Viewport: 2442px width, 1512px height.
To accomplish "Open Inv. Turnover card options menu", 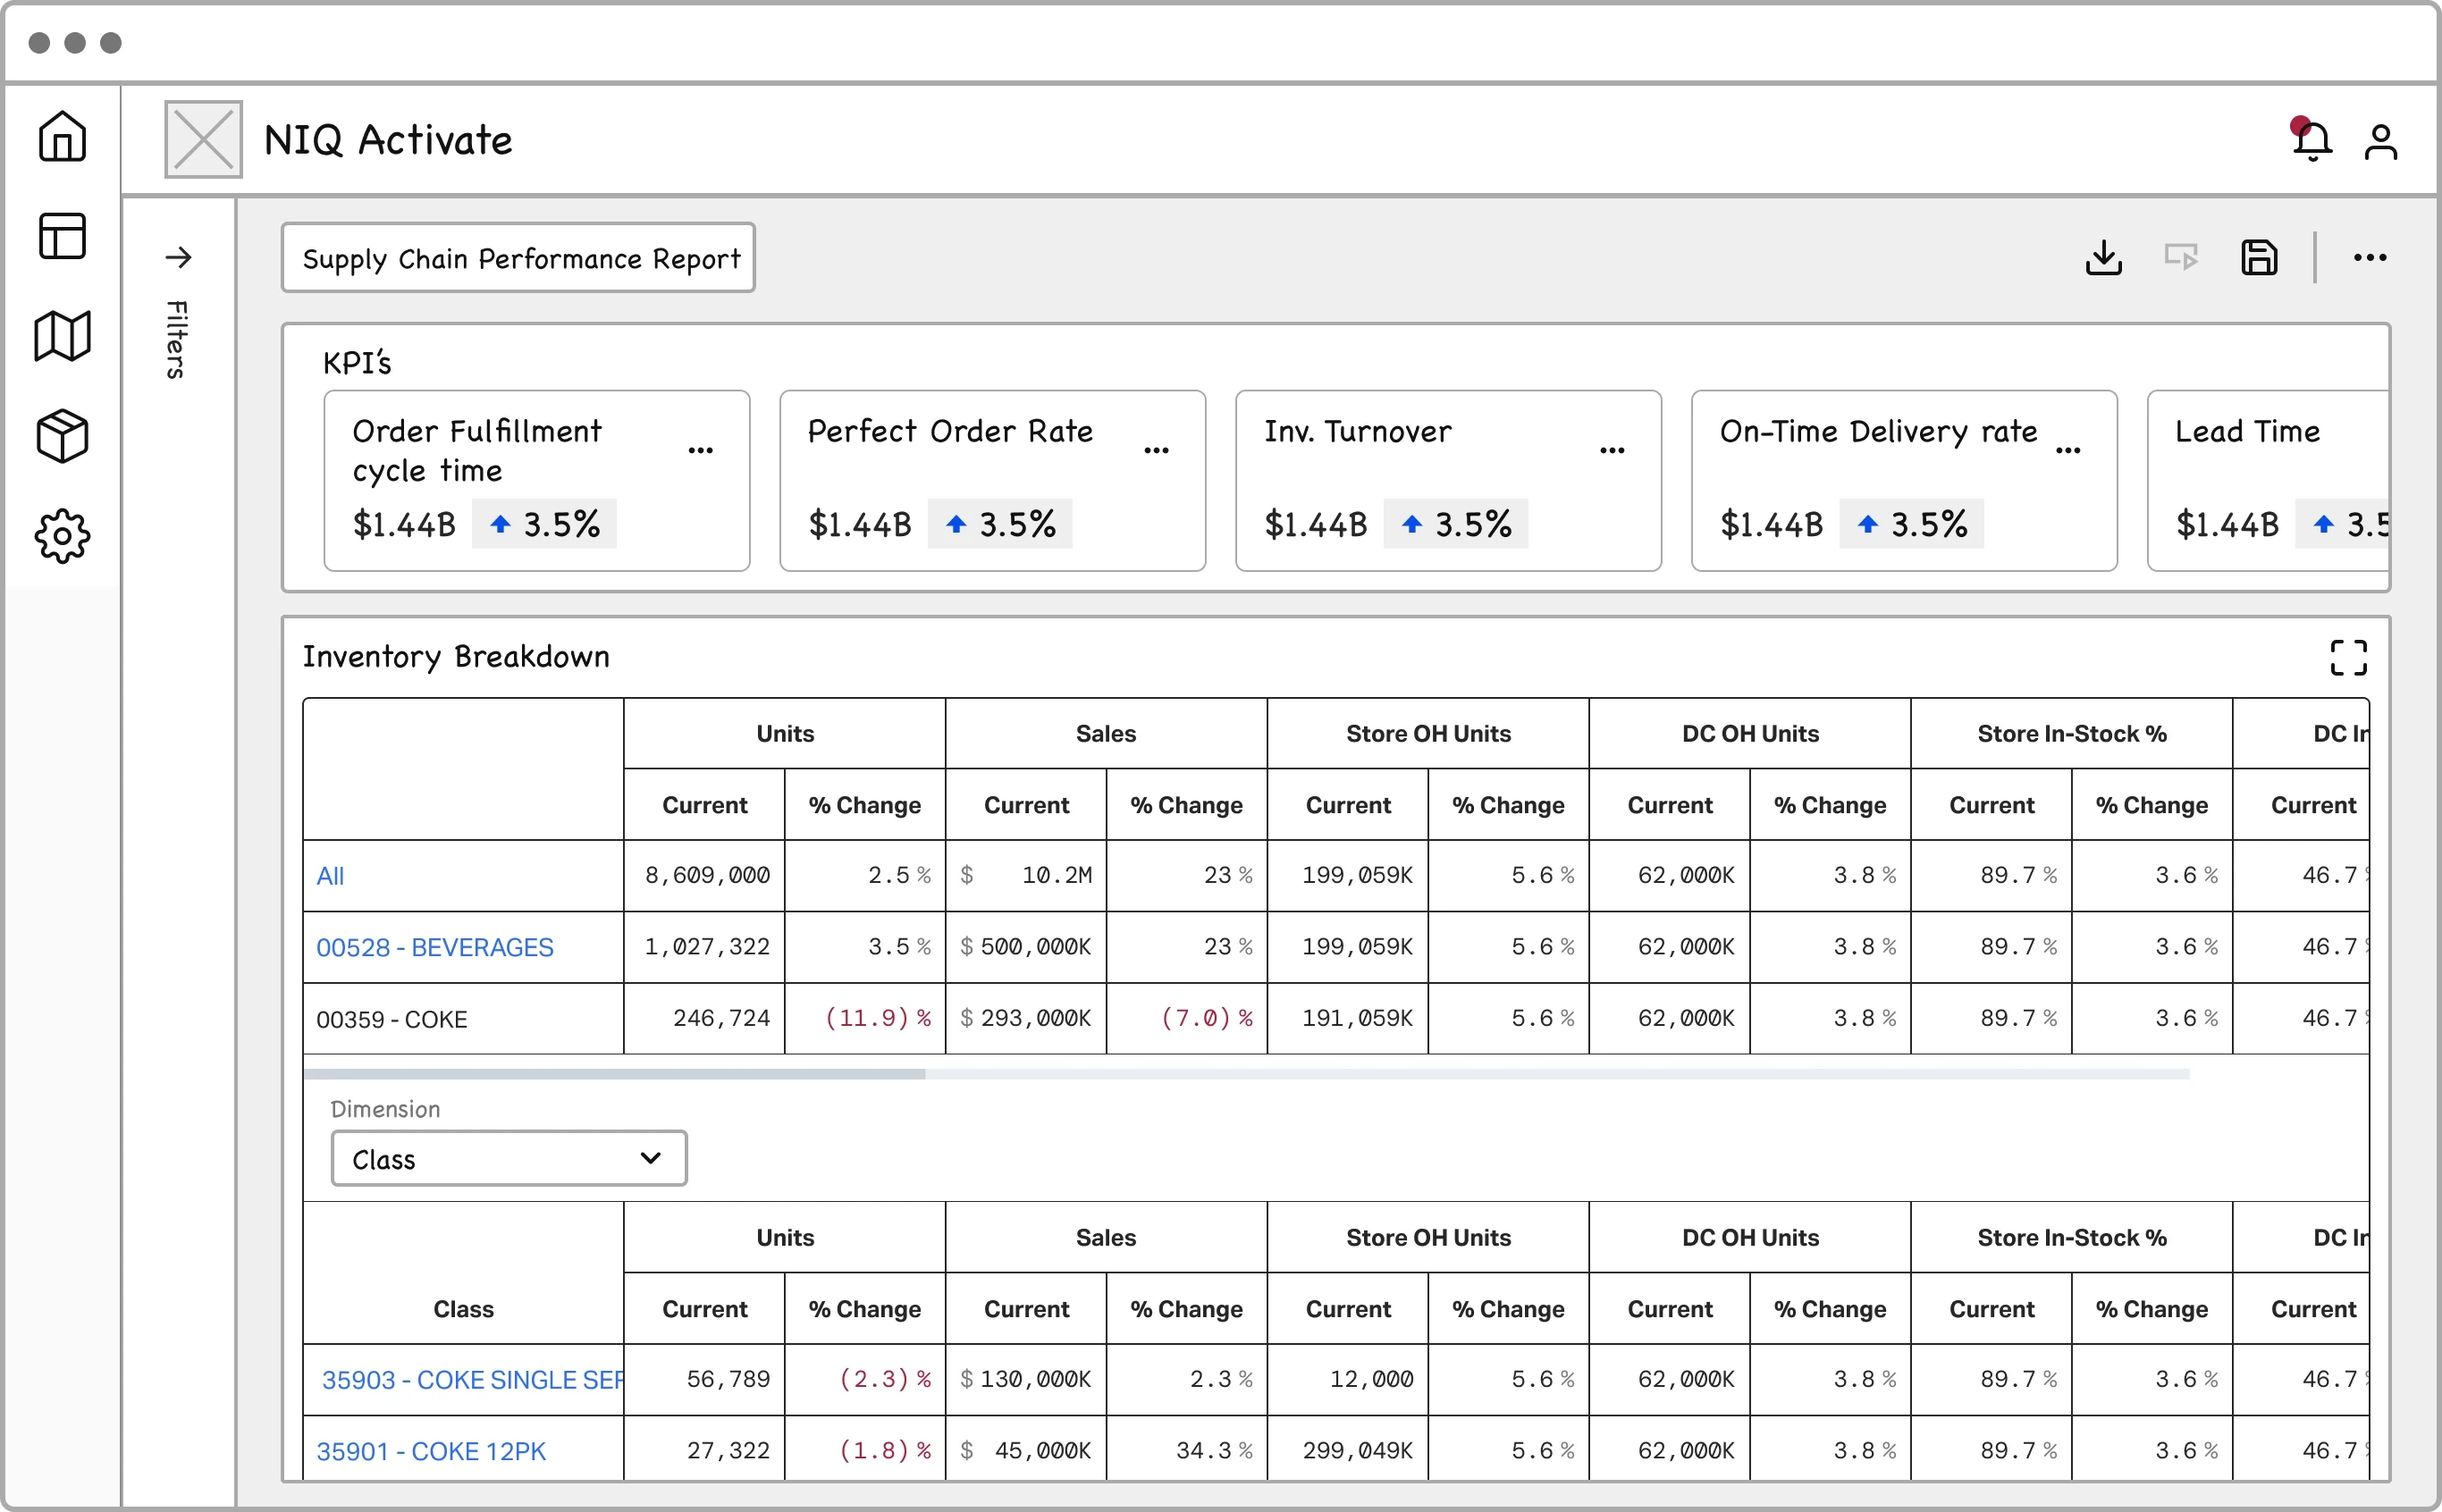I will tap(1612, 451).
